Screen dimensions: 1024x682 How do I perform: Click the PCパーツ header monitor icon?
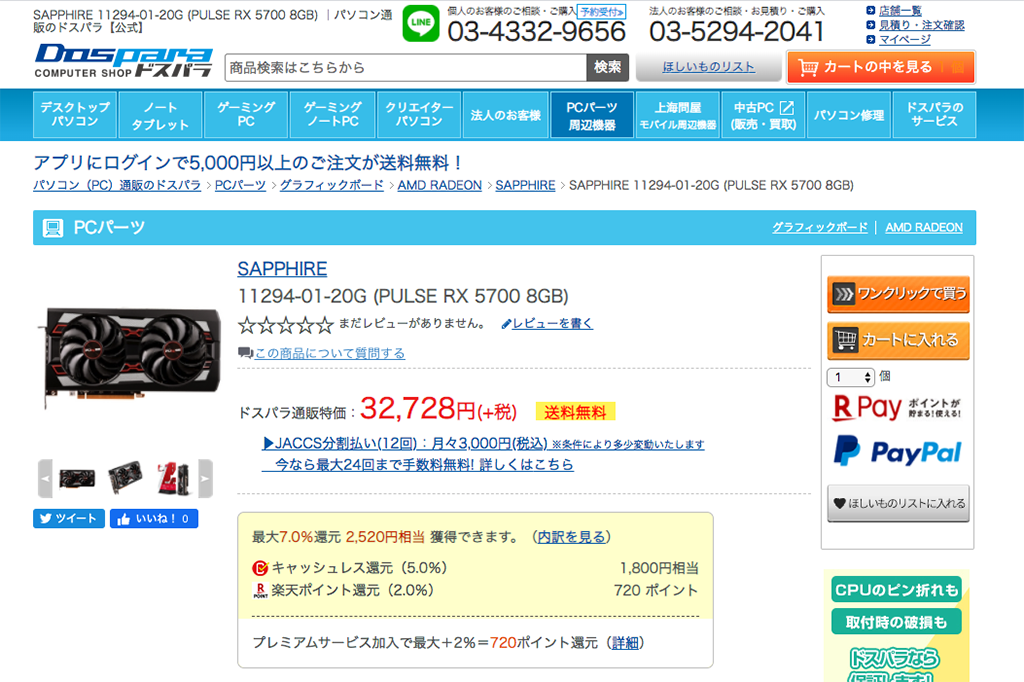tap(53, 228)
